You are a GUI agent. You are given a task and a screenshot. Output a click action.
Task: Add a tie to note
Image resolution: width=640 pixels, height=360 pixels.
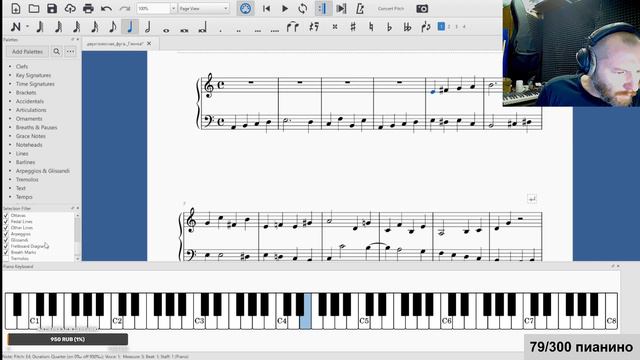pos(292,27)
